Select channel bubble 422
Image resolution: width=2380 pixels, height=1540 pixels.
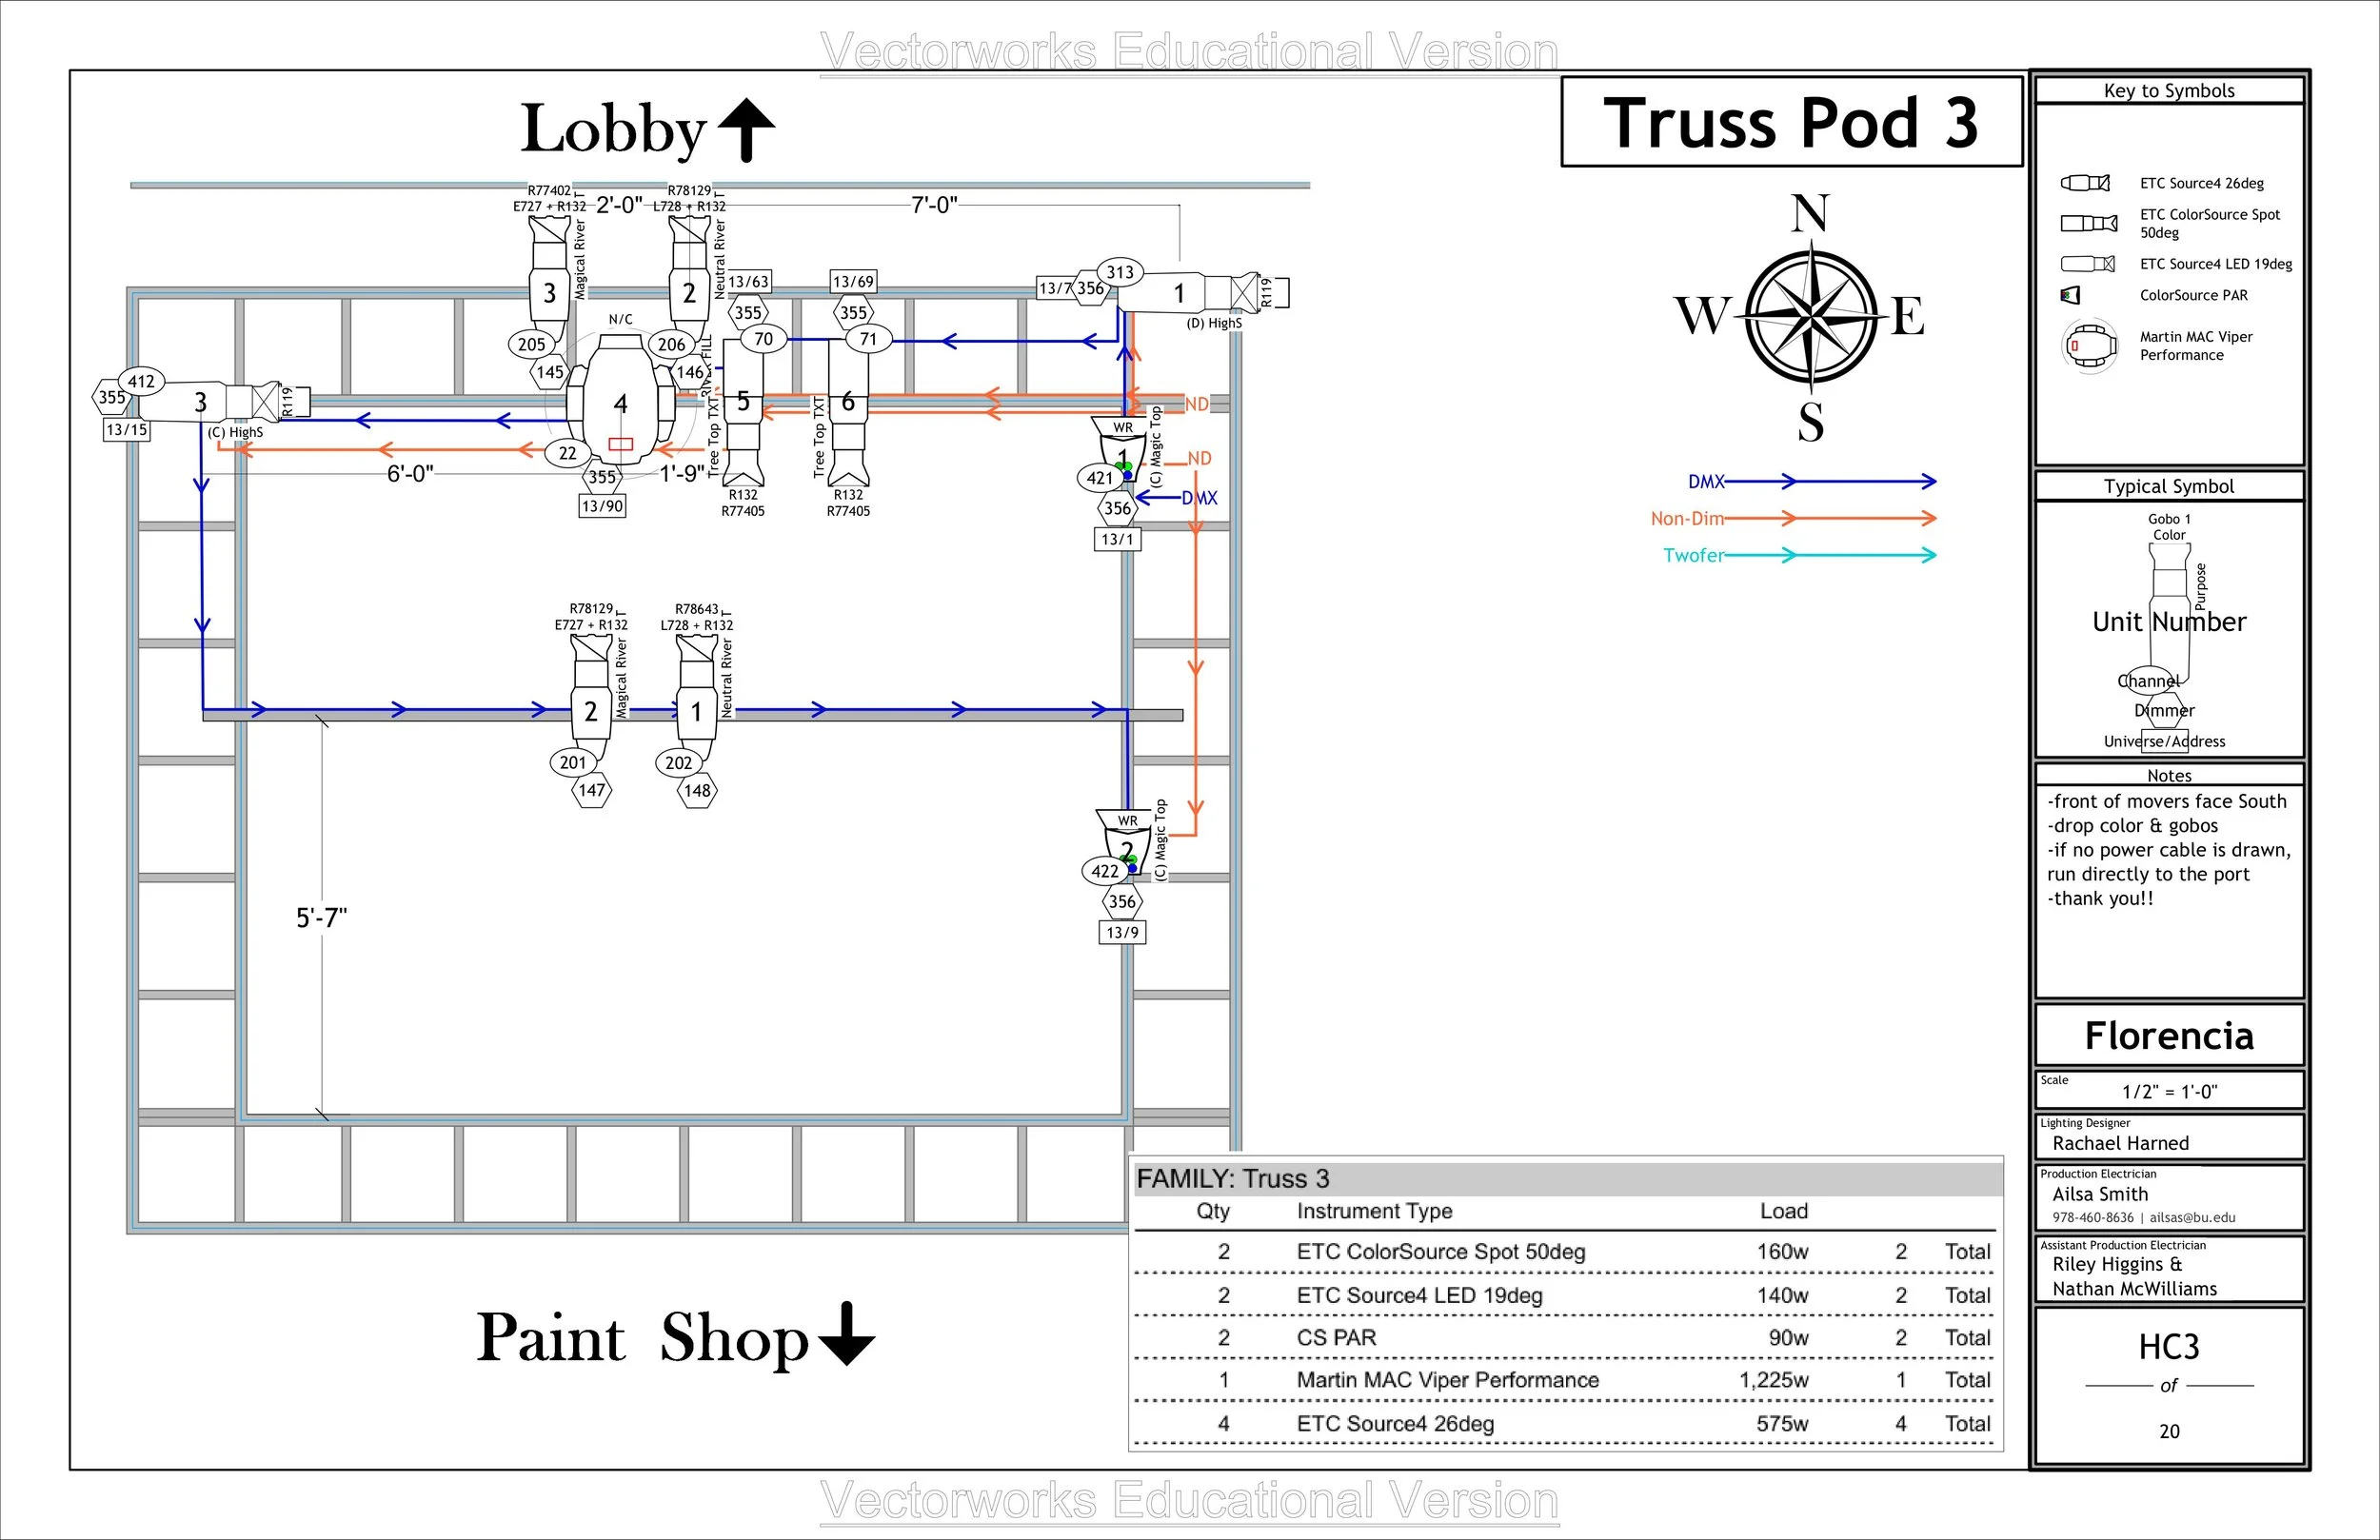(1105, 871)
